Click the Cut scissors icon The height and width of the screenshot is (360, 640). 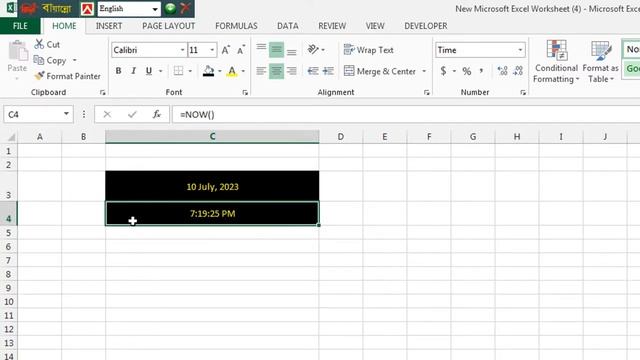(39, 44)
